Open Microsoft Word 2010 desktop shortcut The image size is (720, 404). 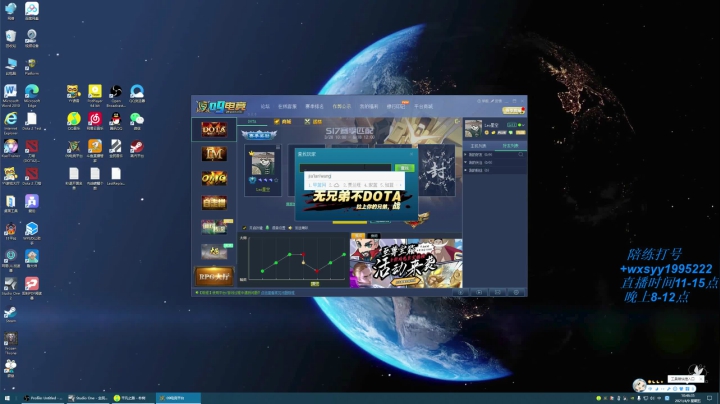10,95
